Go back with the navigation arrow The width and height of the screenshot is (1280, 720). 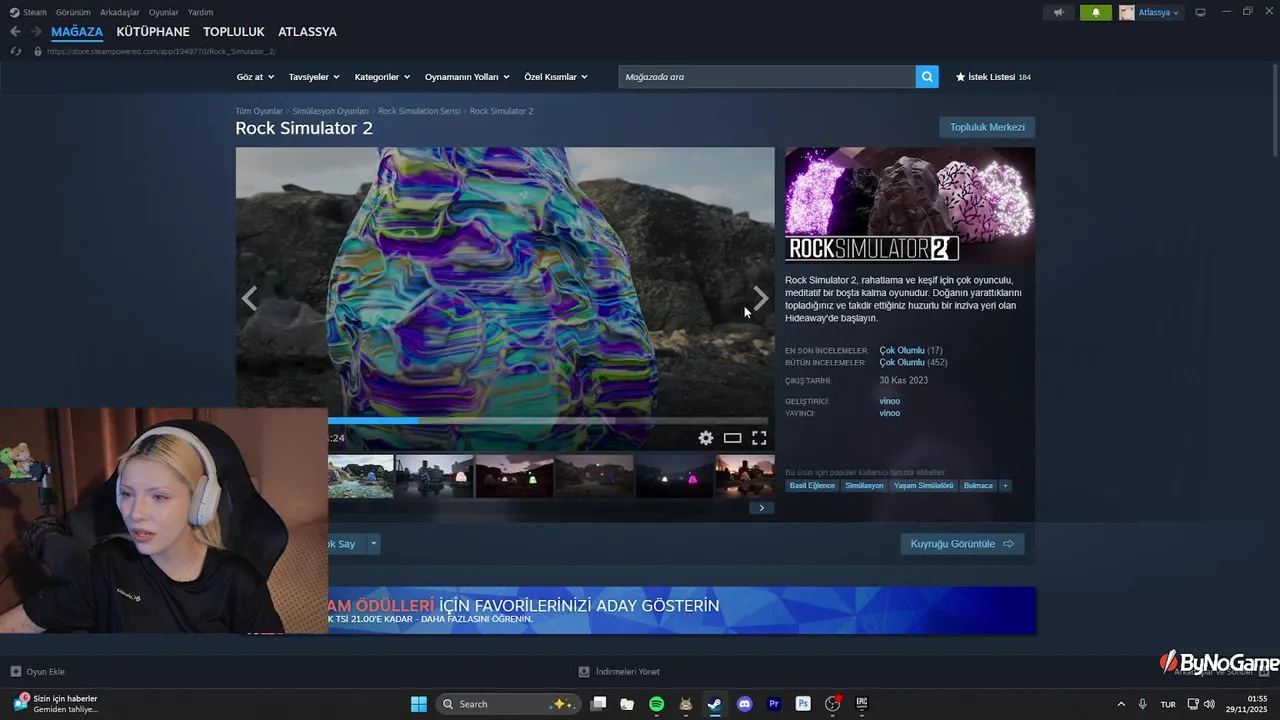pos(15,32)
